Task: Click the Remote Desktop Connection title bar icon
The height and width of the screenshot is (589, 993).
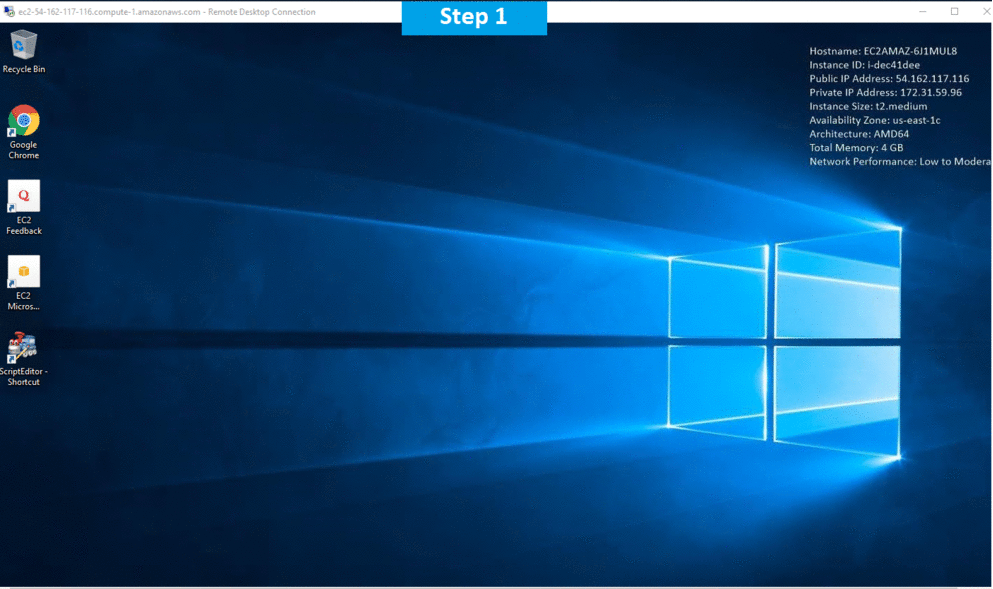Action: pyautogui.click(x=9, y=12)
